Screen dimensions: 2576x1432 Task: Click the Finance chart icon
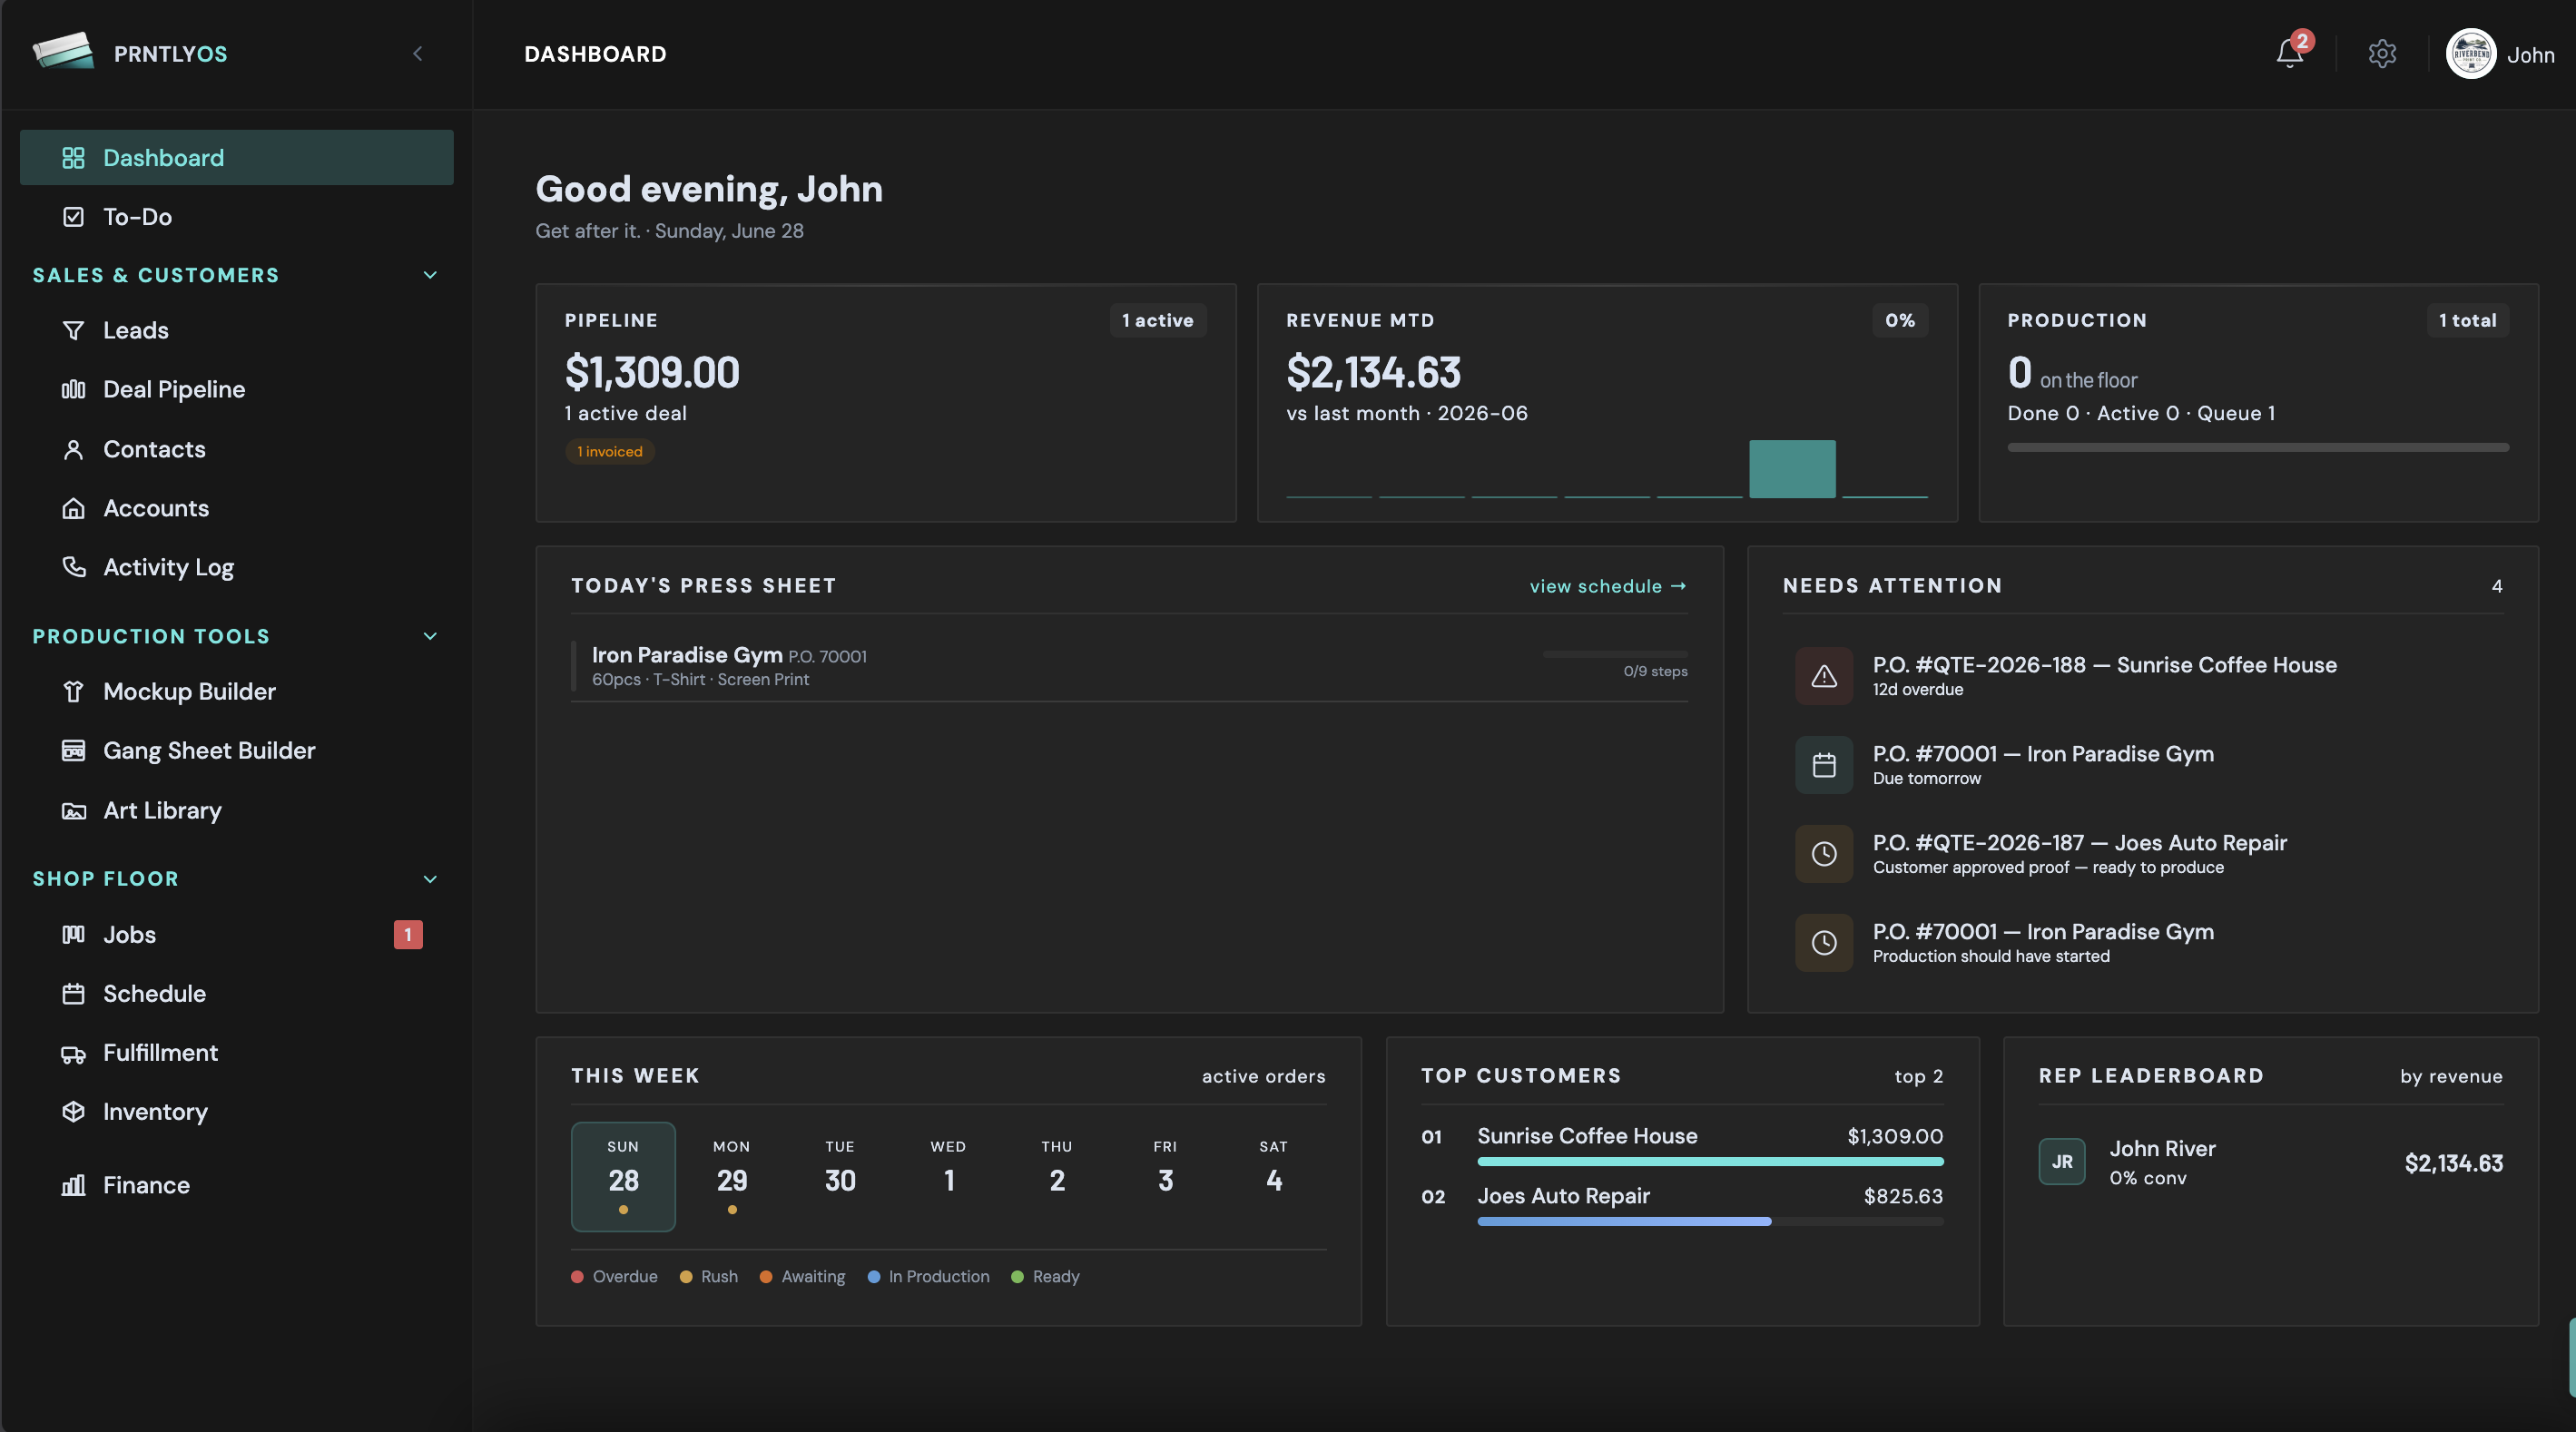[x=73, y=1185]
